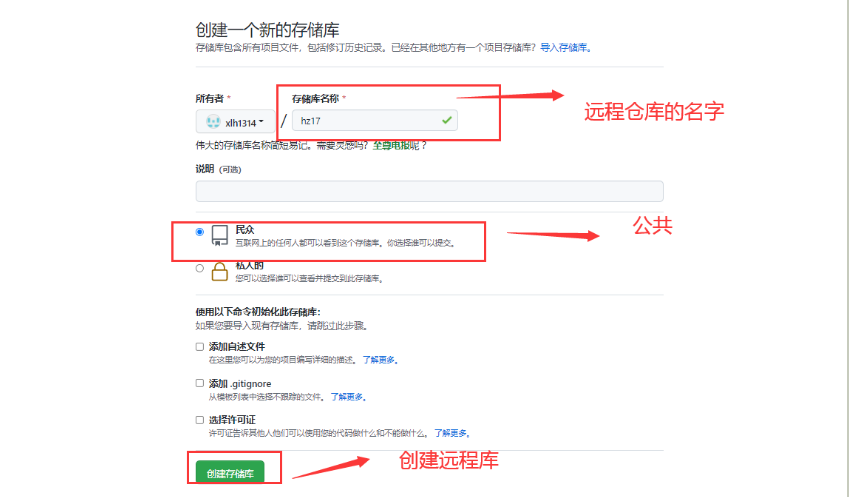
Task: Click the 添加自述文件 label text
Action: [x=237, y=346]
